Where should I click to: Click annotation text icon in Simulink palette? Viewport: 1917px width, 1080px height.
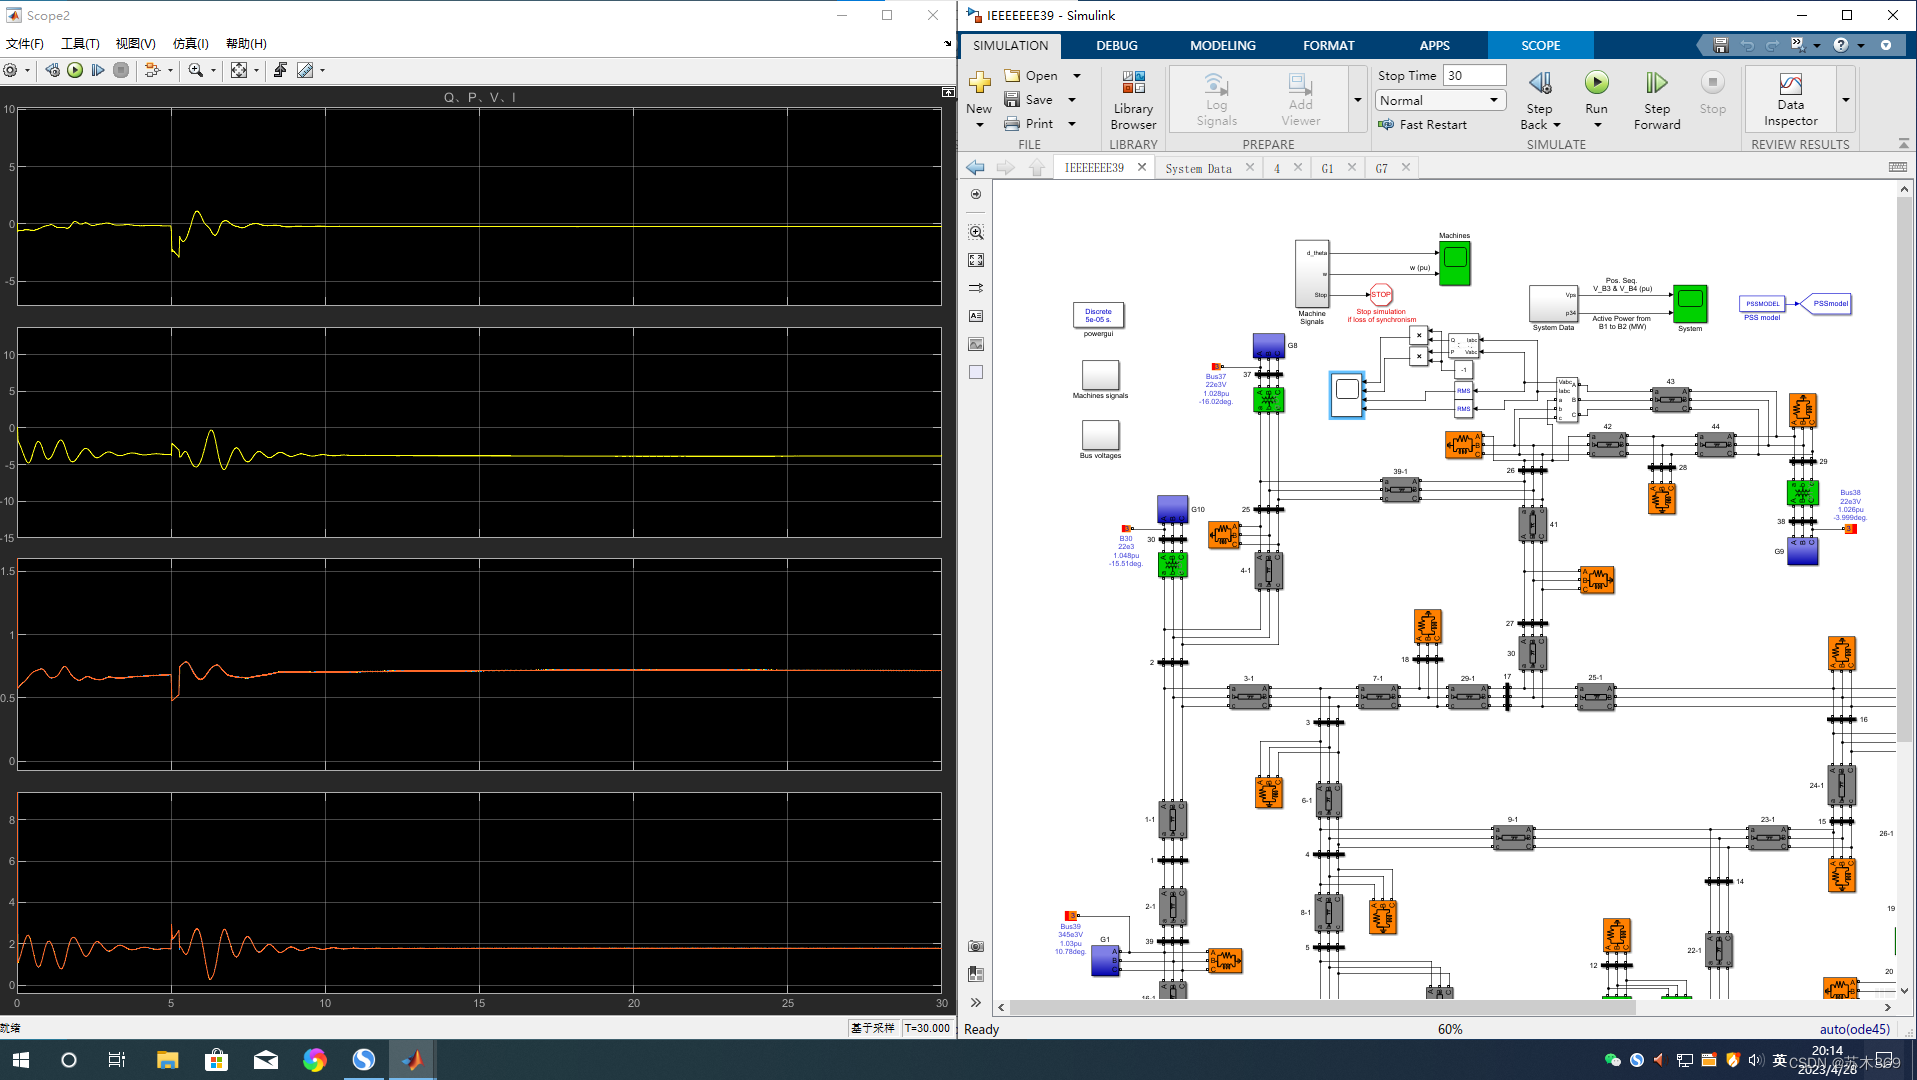[x=976, y=316]
